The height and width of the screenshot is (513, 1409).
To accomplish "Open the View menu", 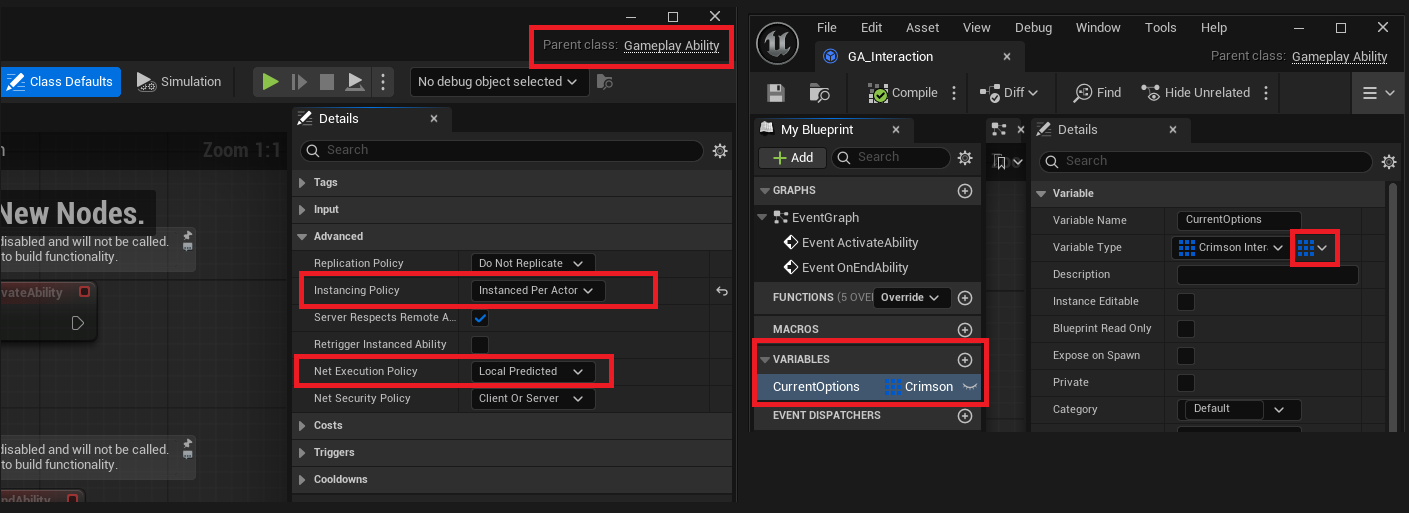I will click(977, 28).
